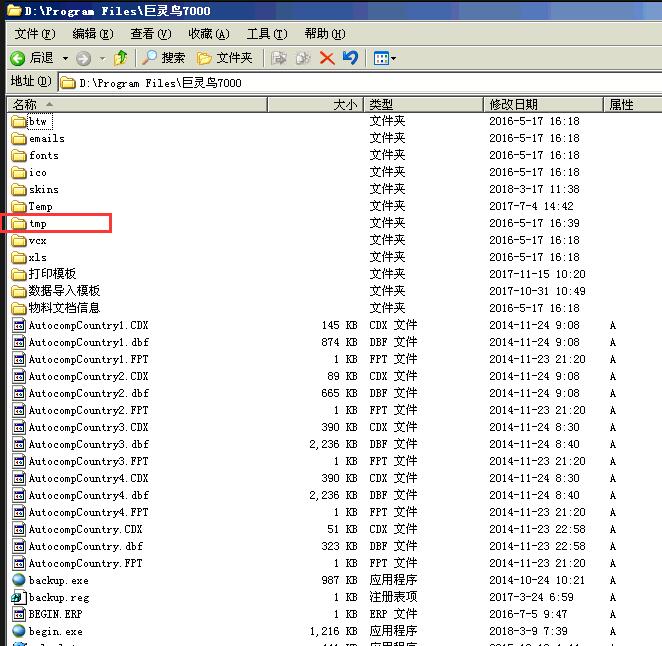
Task: Select the AutocompCountry1.CDX file icon
Action: pyautogui.click(x=18, y=325)
